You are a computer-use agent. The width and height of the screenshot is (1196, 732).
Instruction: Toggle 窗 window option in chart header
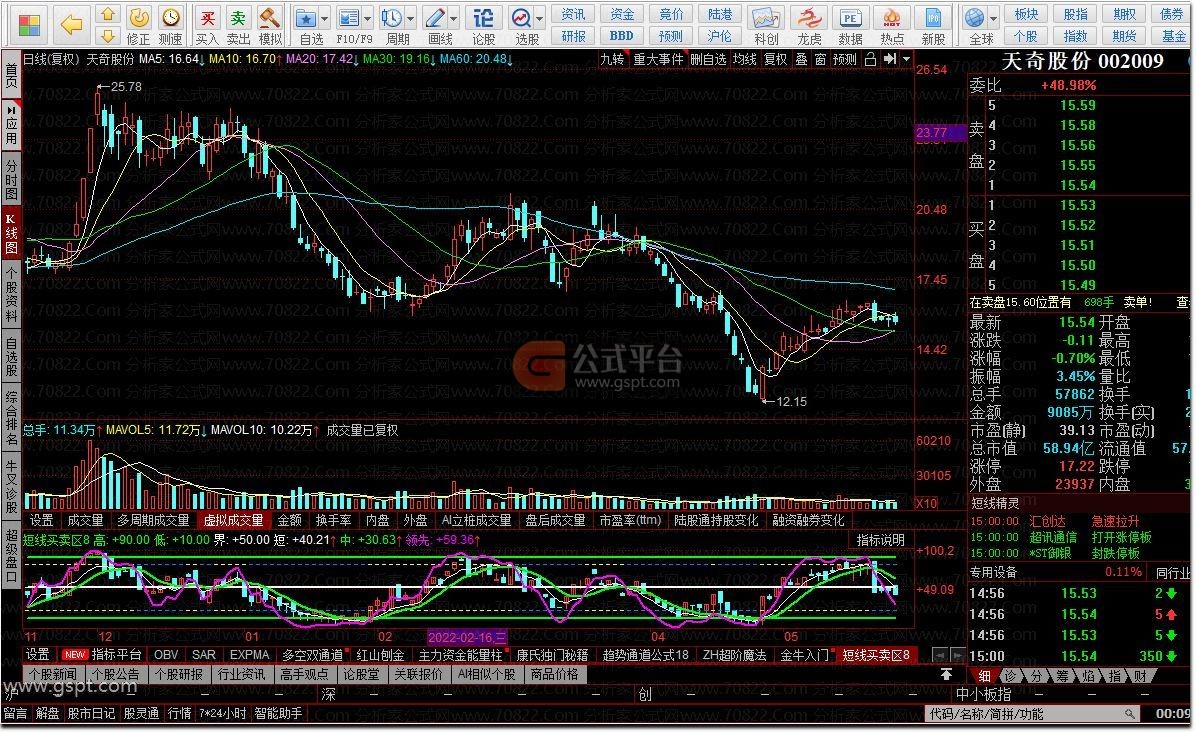point(820,59)
